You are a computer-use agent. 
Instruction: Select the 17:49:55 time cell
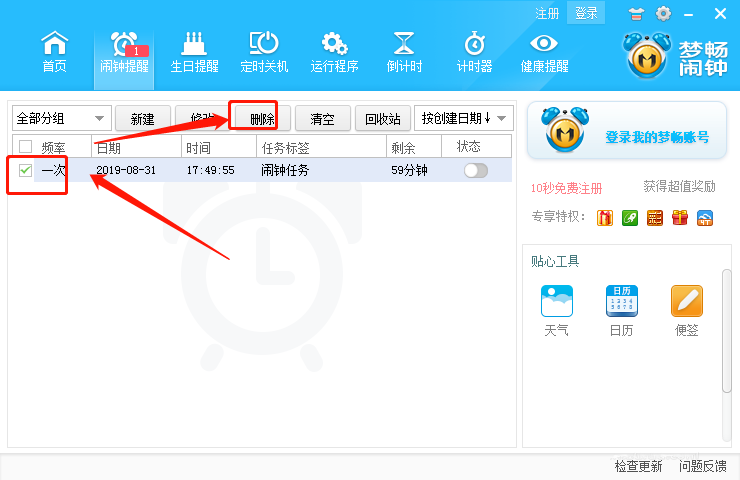[210, 170]
